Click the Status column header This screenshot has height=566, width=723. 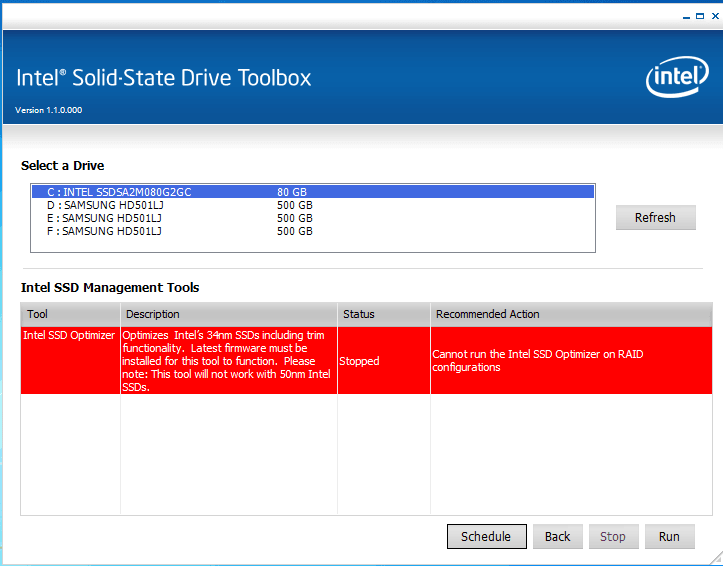pyautogui.click(x=384, y=314)
